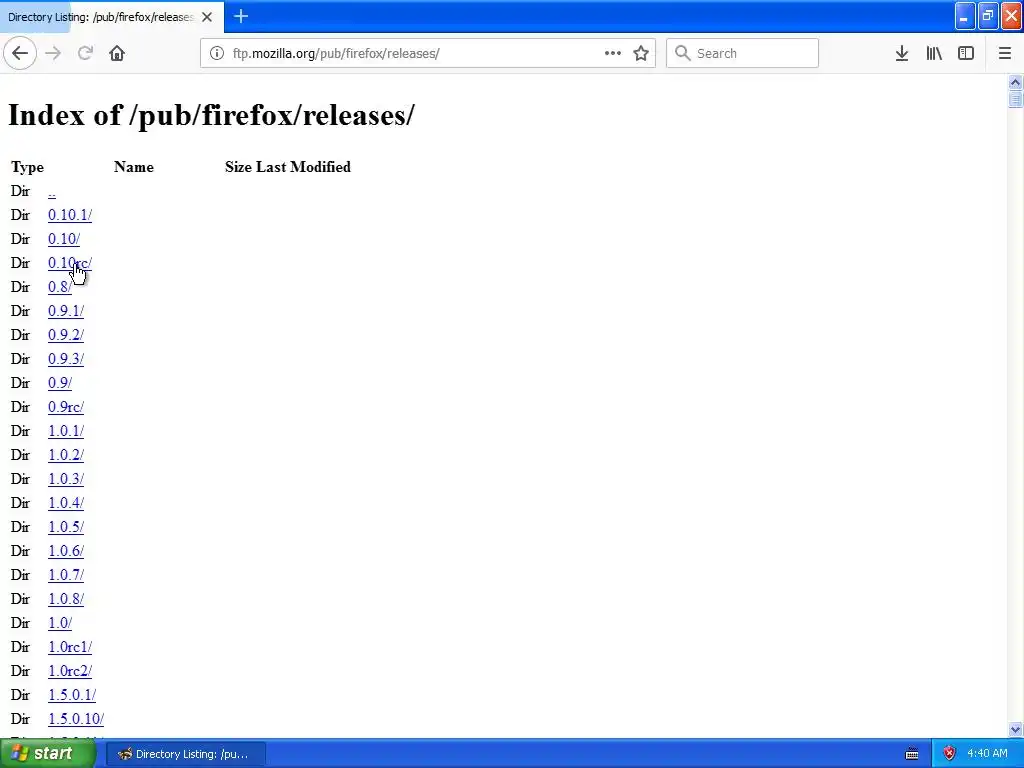This screenshot has width=1024, height=768.
Task: Click the scrollbar down arrow
Action: tap(1015, 729)
